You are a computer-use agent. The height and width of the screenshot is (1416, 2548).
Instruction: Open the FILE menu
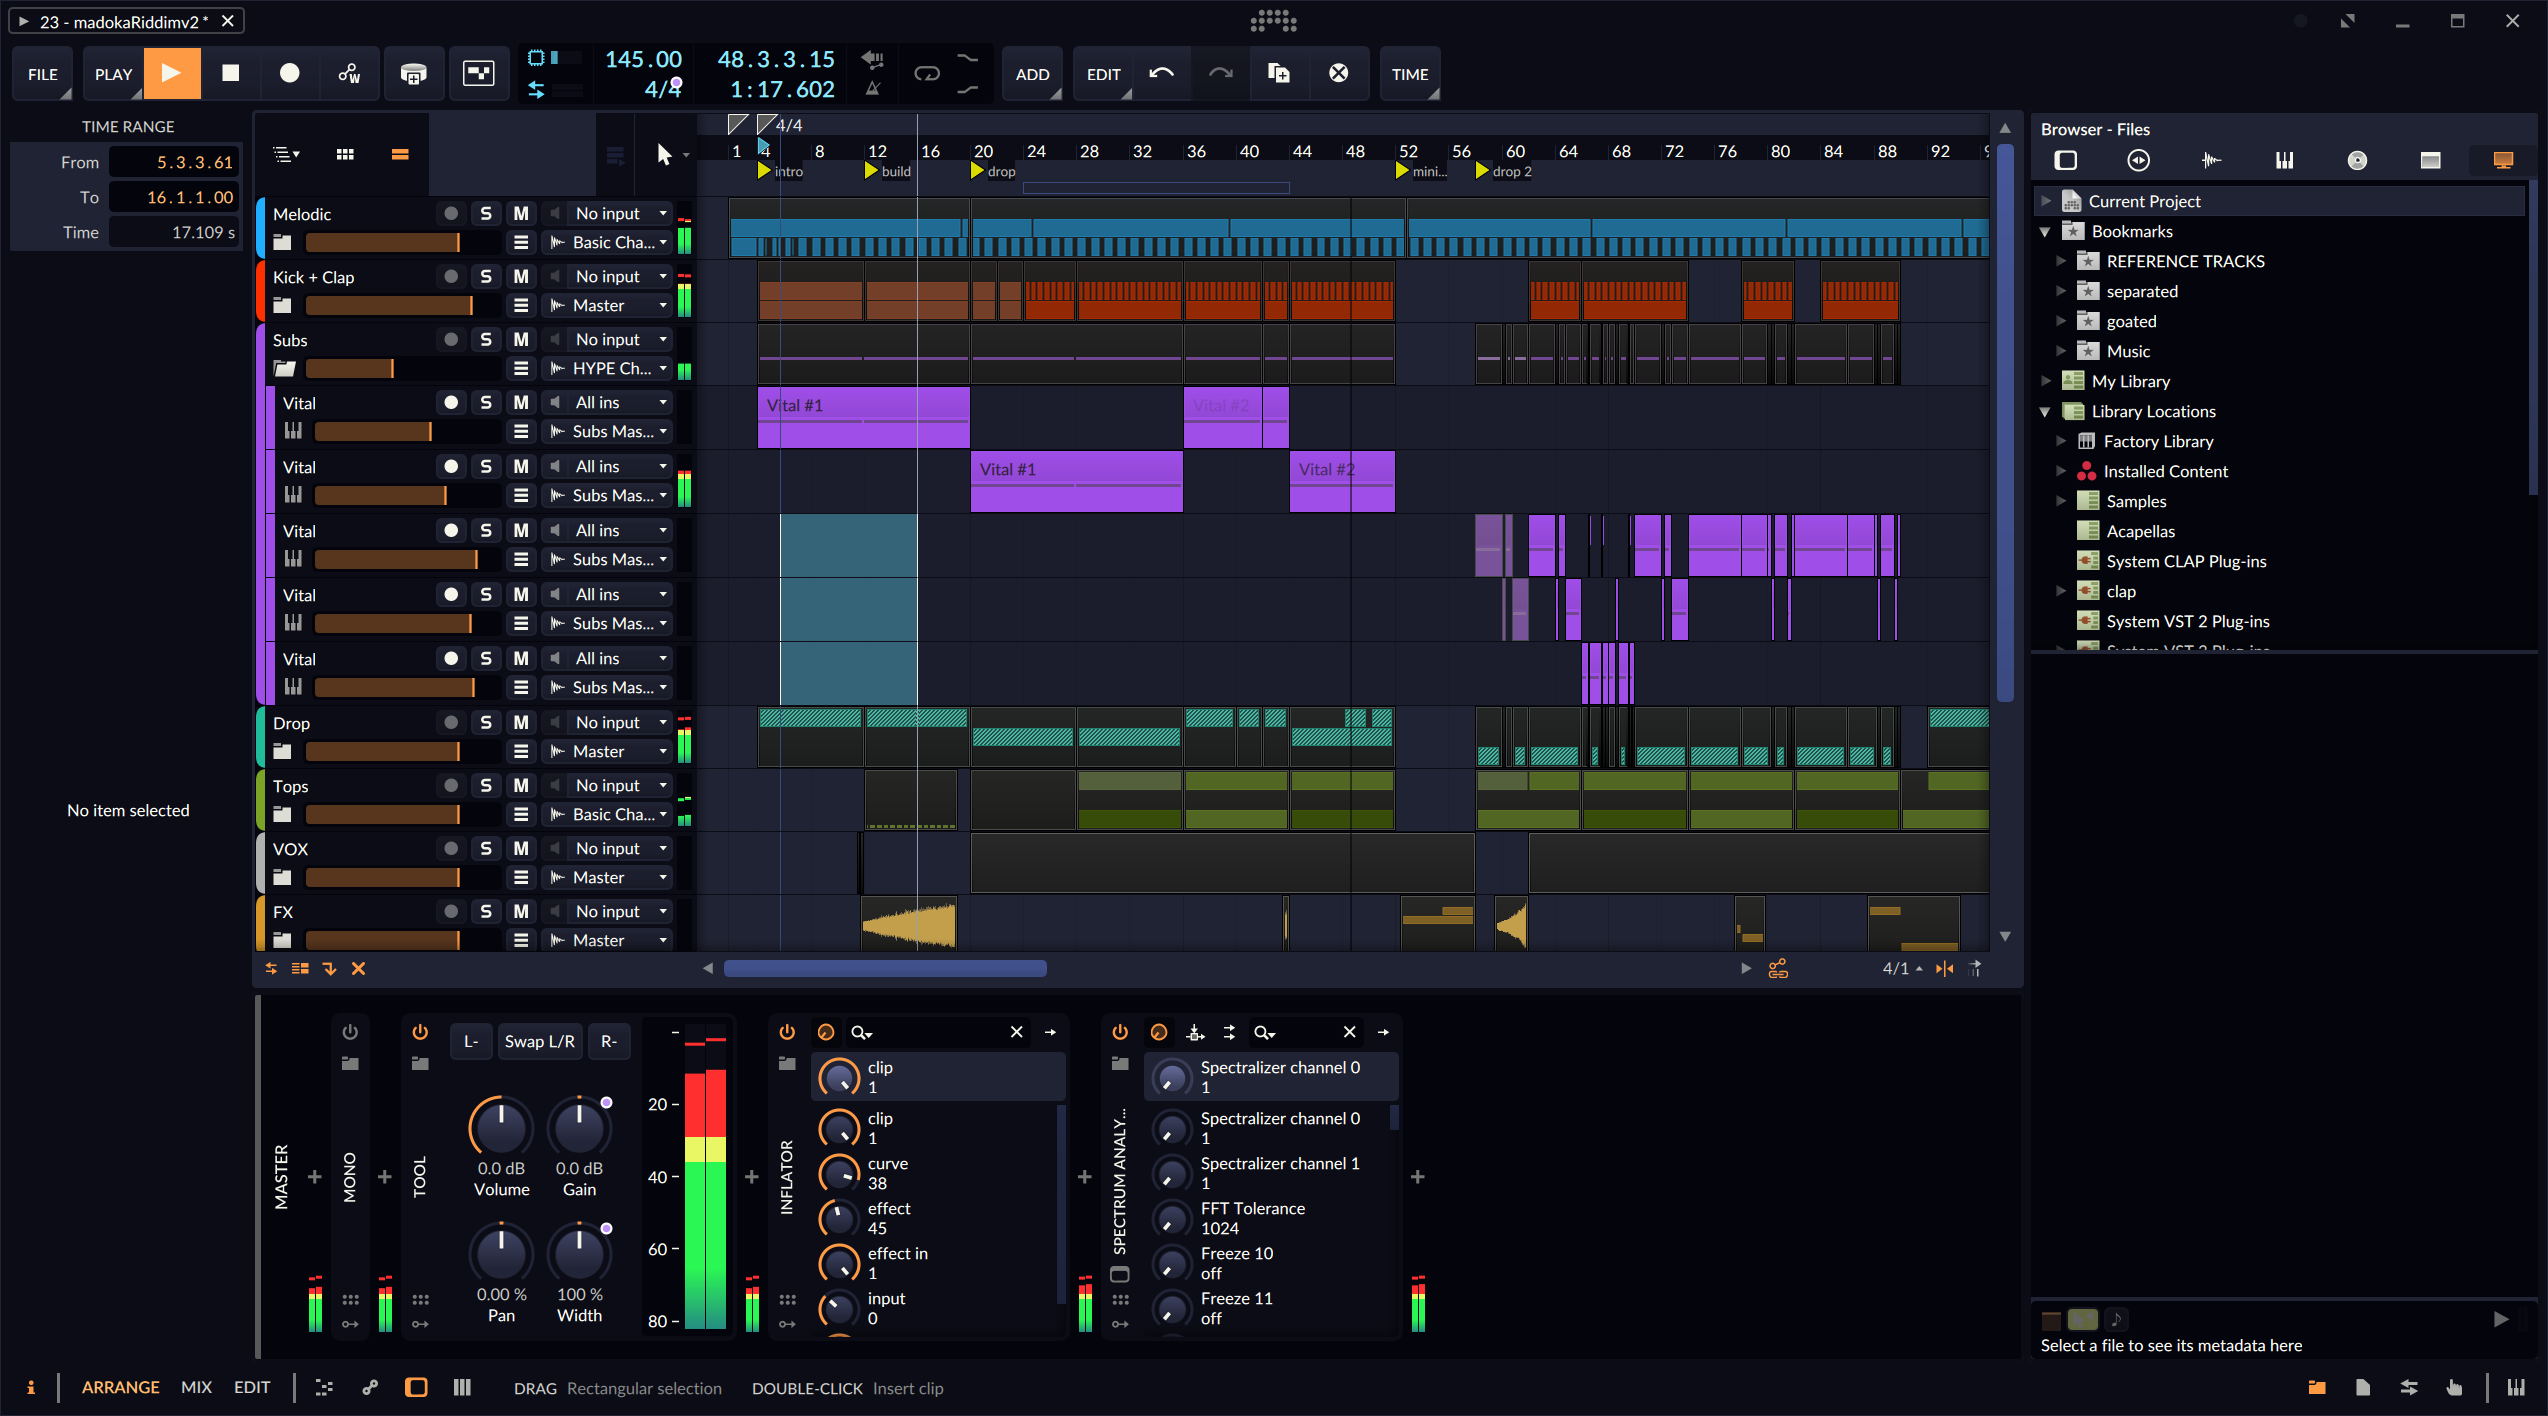(43, 74)
